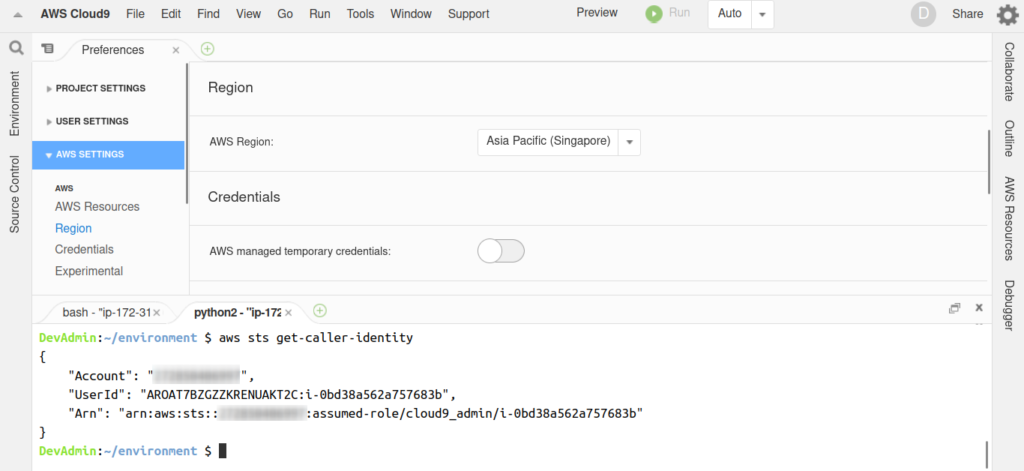Open the Edit menu
1024x471 pixels.
click(x=171, y=14)
